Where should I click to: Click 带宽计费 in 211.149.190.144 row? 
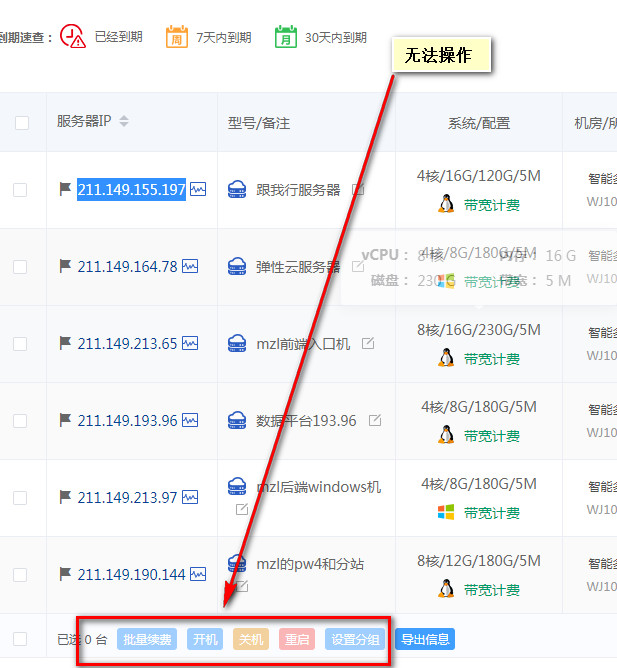pyautogui.click(x=492, y=590)
